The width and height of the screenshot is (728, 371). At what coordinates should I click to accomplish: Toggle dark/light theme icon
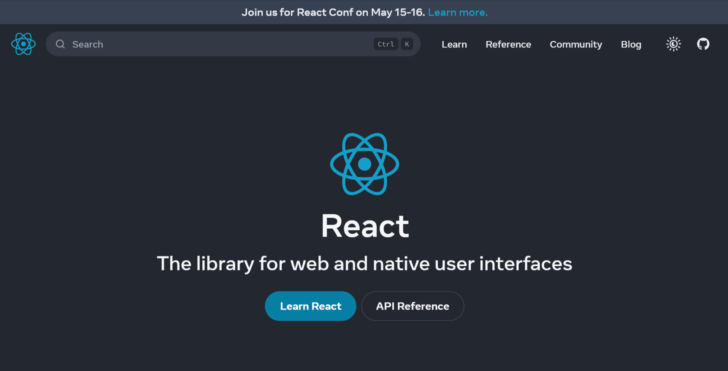[x=673, y=44]
